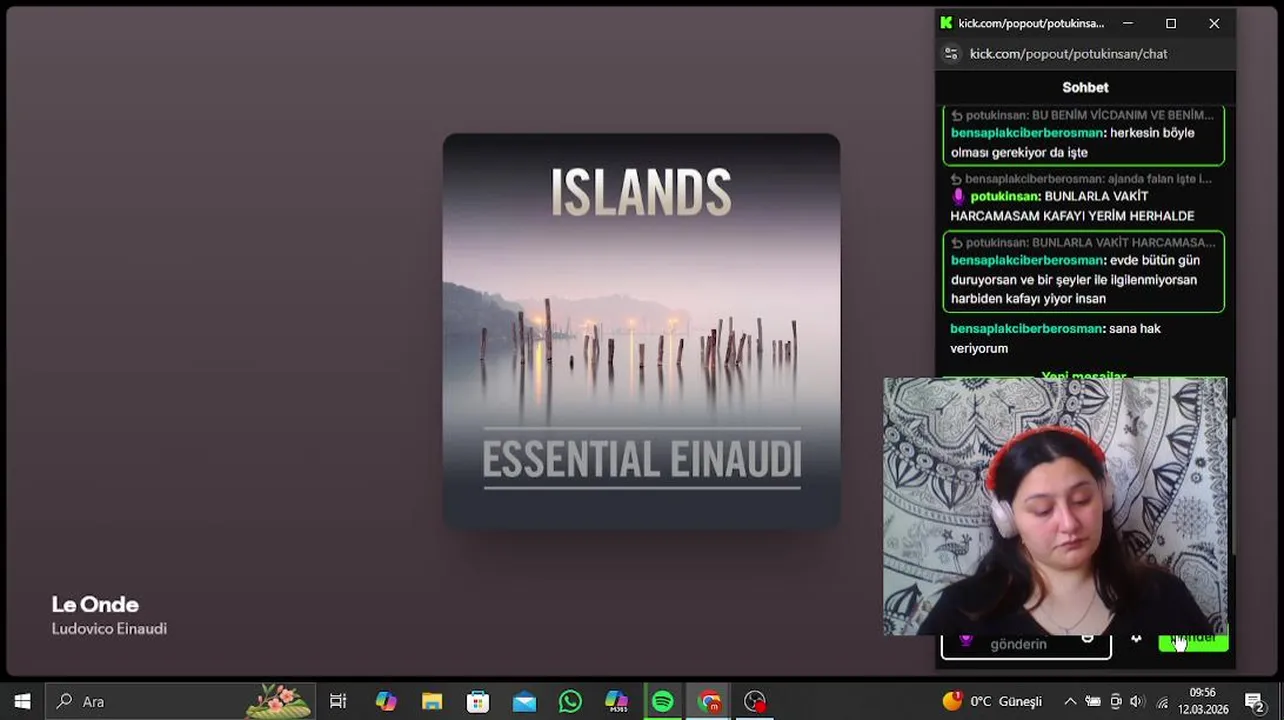This screenshot has width=1284, height=720.
Task: Click the kick.com/popout/potukinsan/chat address bar
Action: pyautogui.click(x=1068, y=53)
